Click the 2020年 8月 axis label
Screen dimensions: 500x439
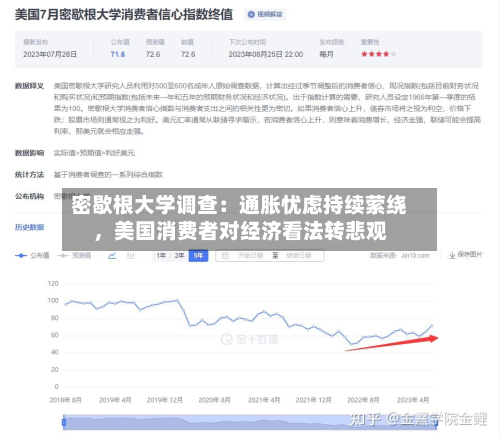(x=214, y=400)
